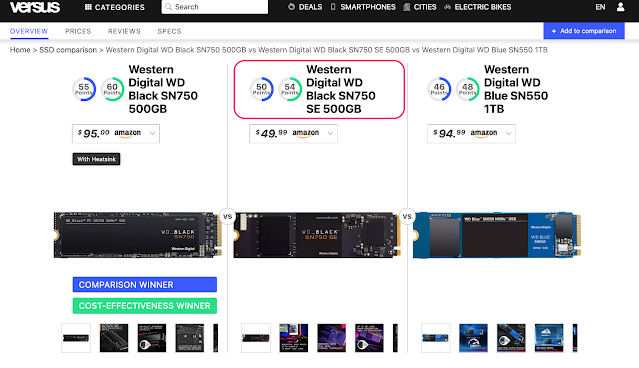Click the 60 points score circle
The height and width of the screenshot is (368, 639).
tap(112, 89)
